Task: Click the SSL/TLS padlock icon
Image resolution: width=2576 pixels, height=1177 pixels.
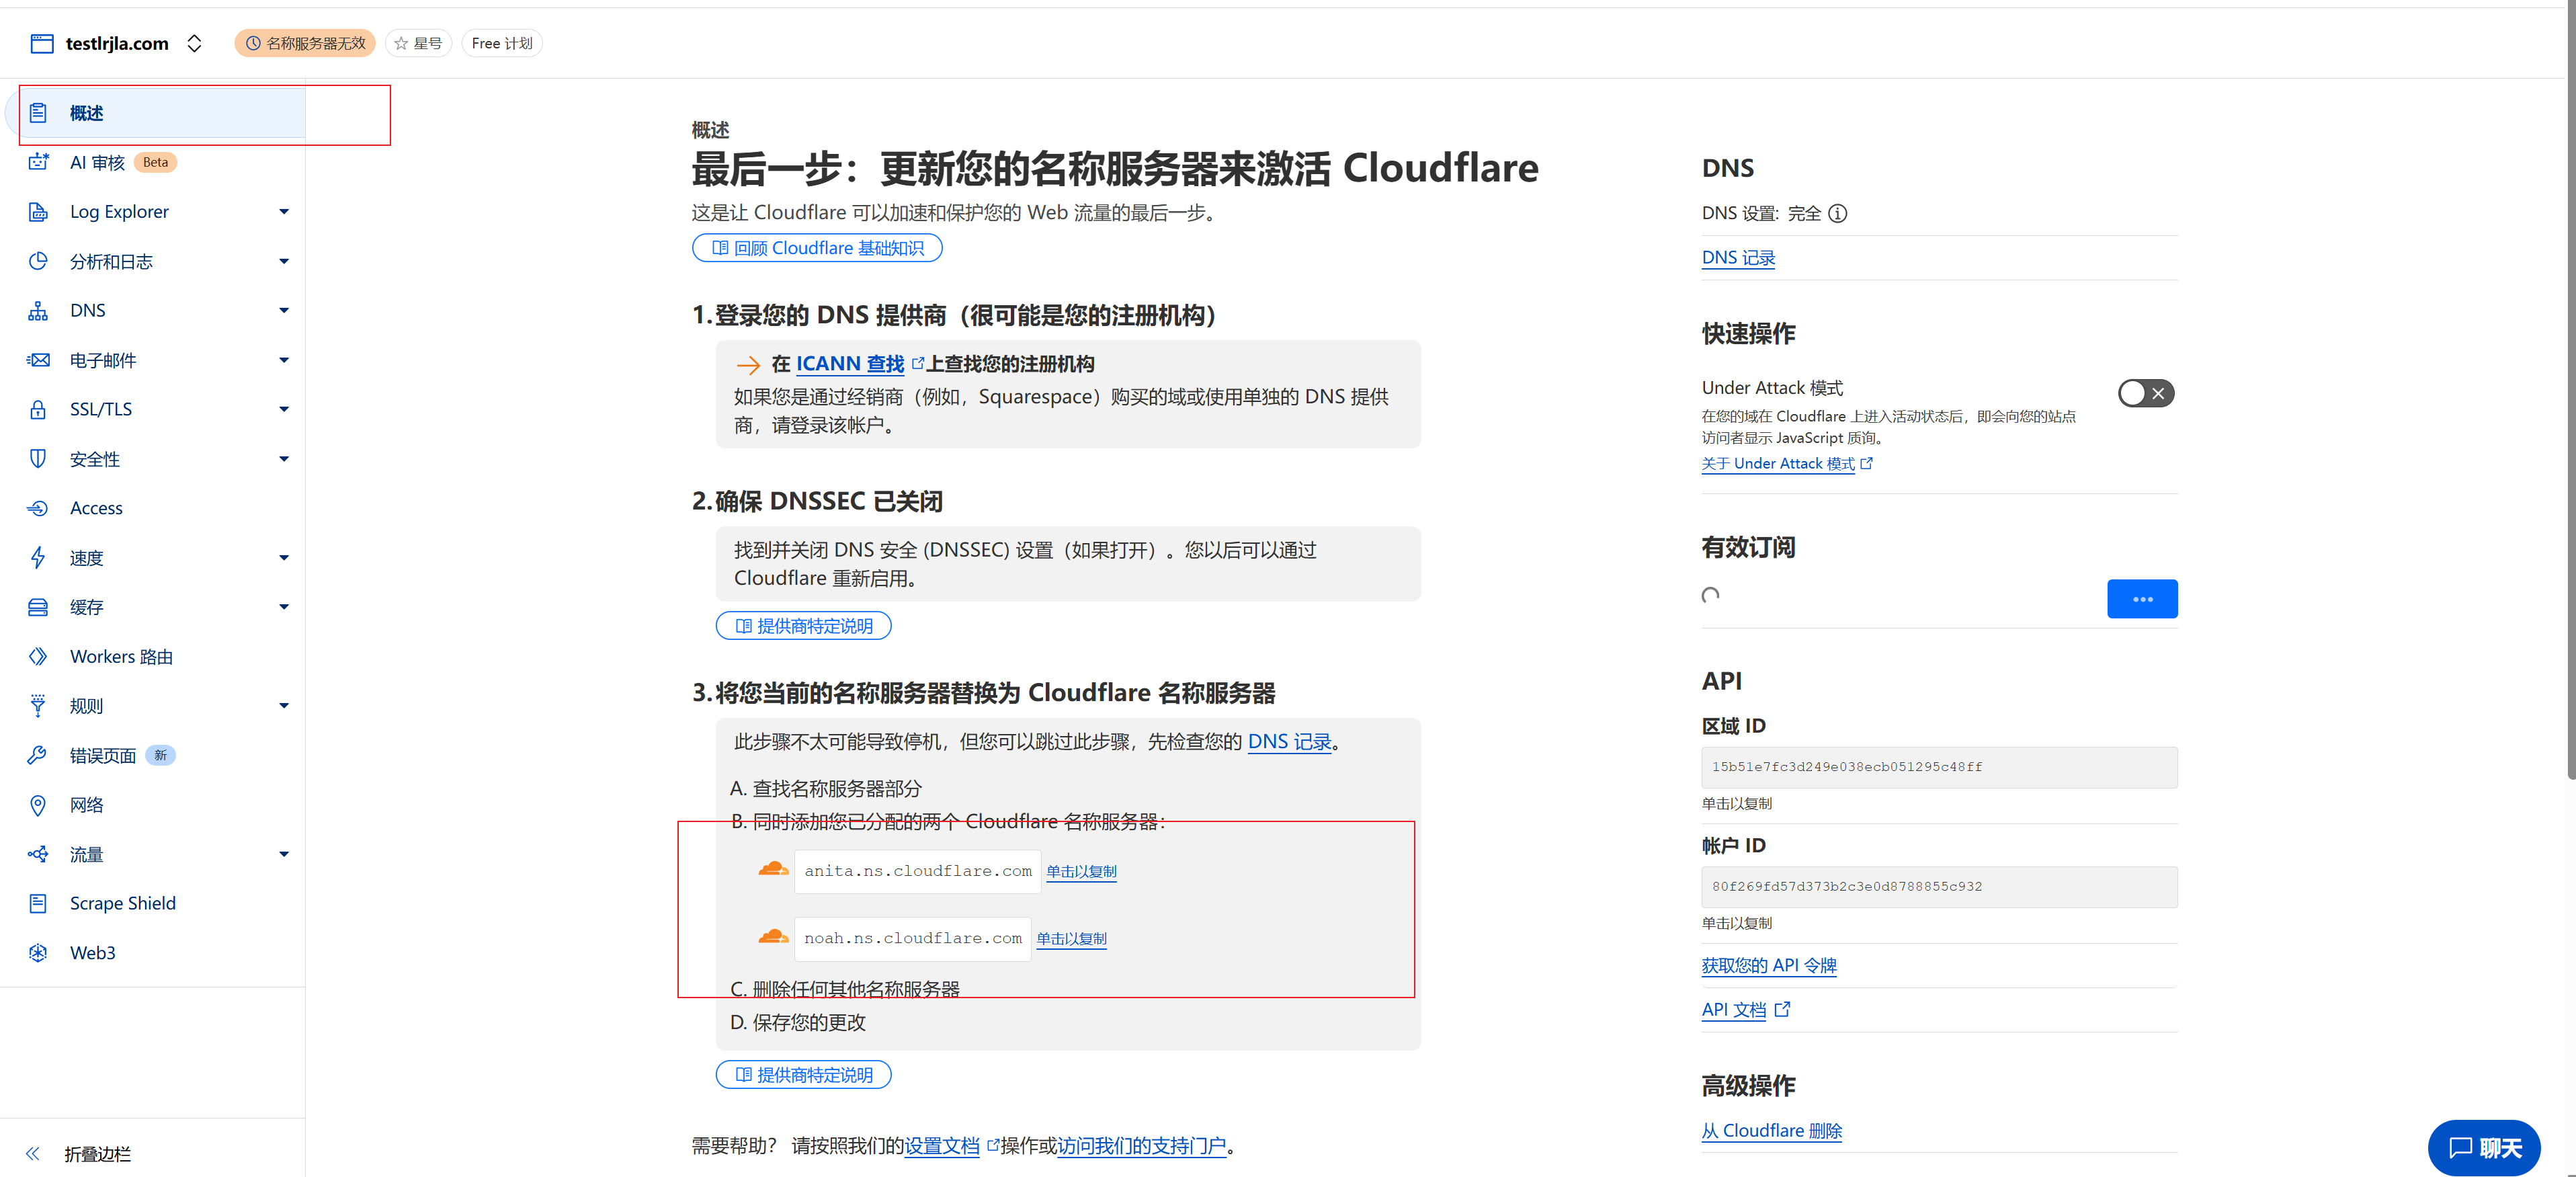Action: click(38, 409)
